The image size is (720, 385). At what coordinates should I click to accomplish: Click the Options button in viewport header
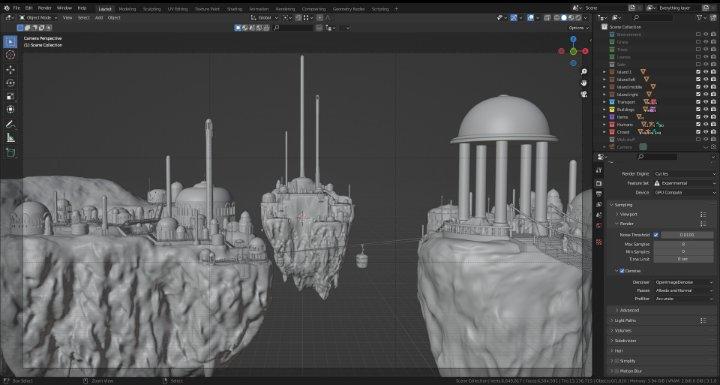click(578, 28)
